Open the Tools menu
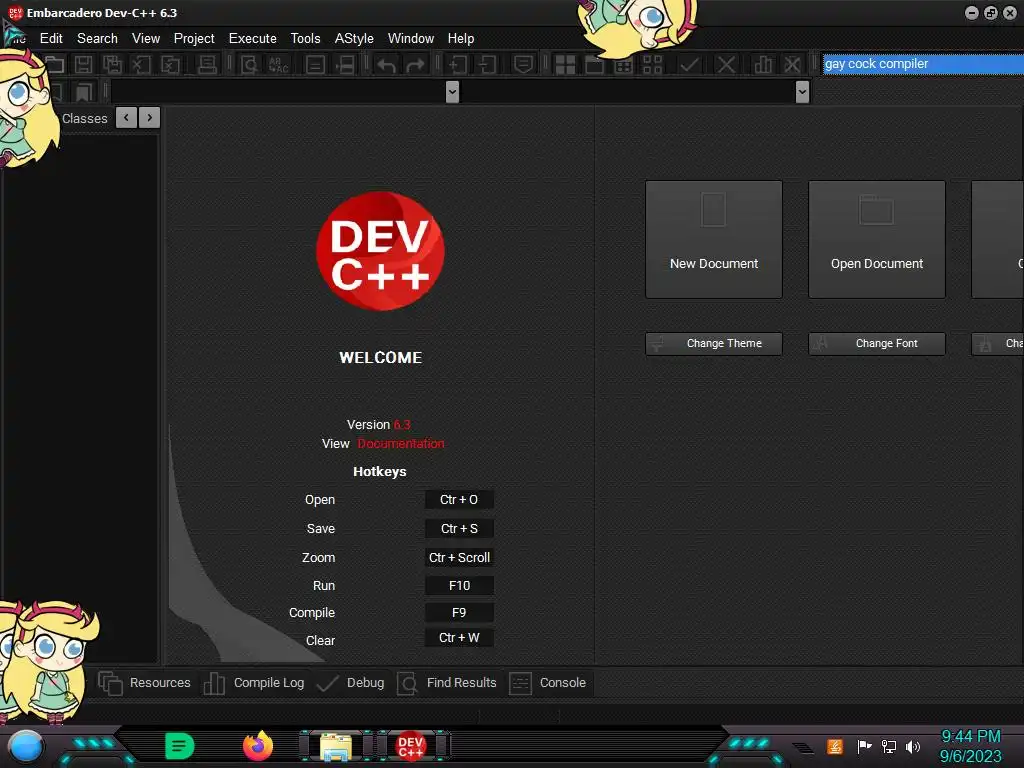Image resolution: width=1024 pixels, height=768 pixels. click(x=306, y=39)
